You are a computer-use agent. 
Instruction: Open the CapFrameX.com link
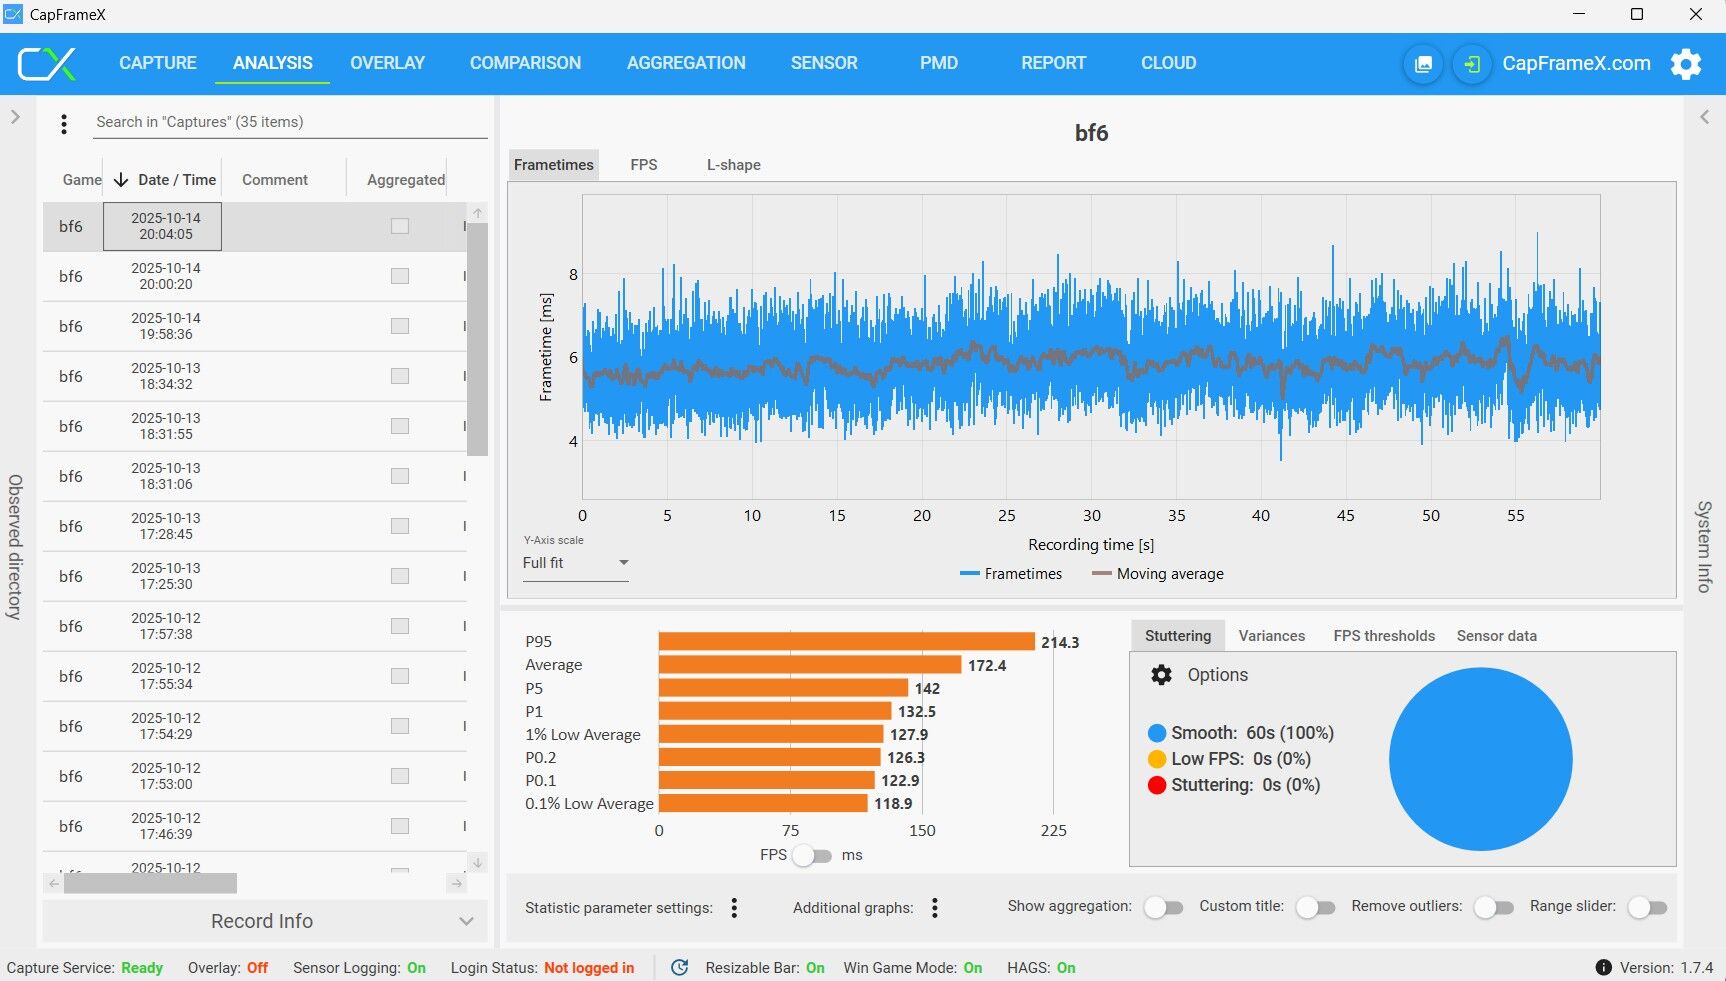click(1576, 63)
